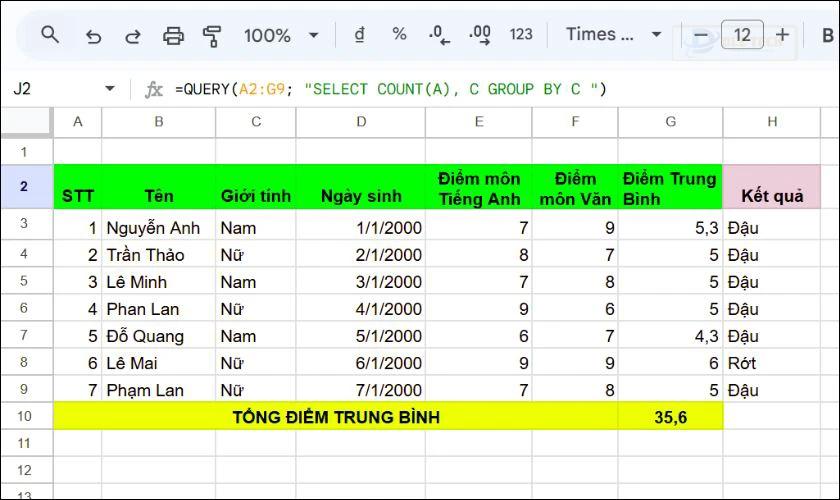
Task: Click the select-all corner box
Action: pyautogui.click(x=26, y=122)
